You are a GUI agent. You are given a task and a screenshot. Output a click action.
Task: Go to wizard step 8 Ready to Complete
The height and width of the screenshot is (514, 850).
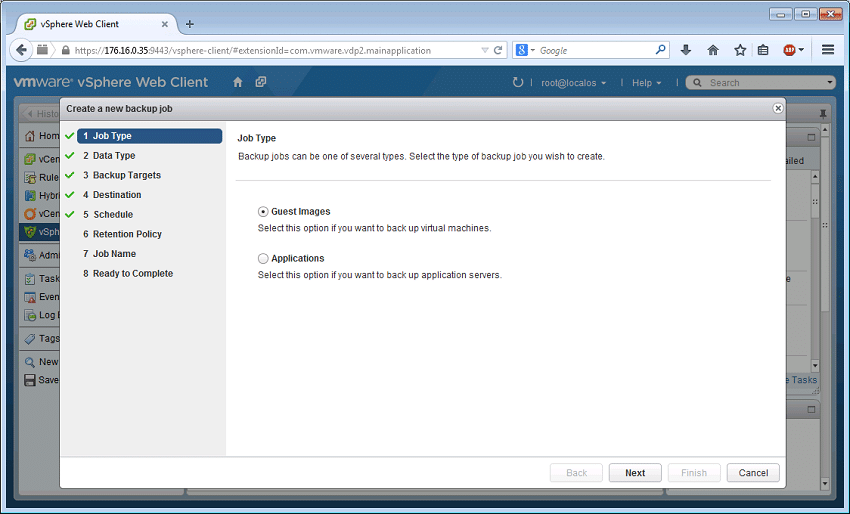[128, 273]
